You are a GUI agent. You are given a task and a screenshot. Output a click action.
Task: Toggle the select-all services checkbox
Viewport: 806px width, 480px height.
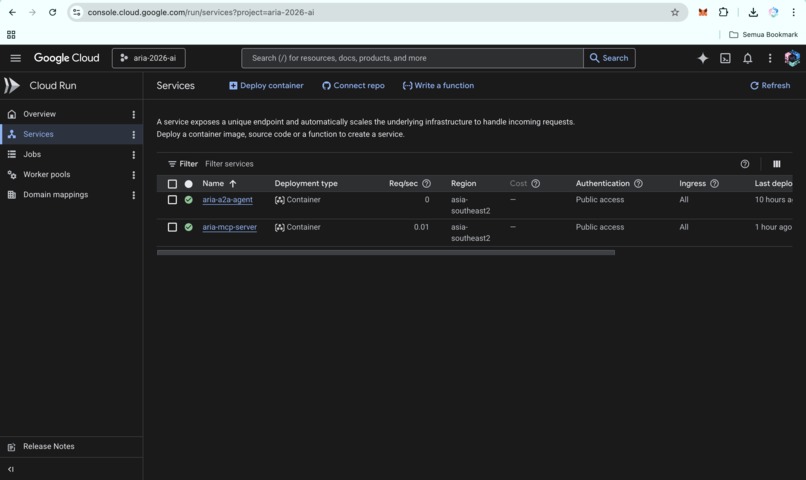(x=172, y=183)
